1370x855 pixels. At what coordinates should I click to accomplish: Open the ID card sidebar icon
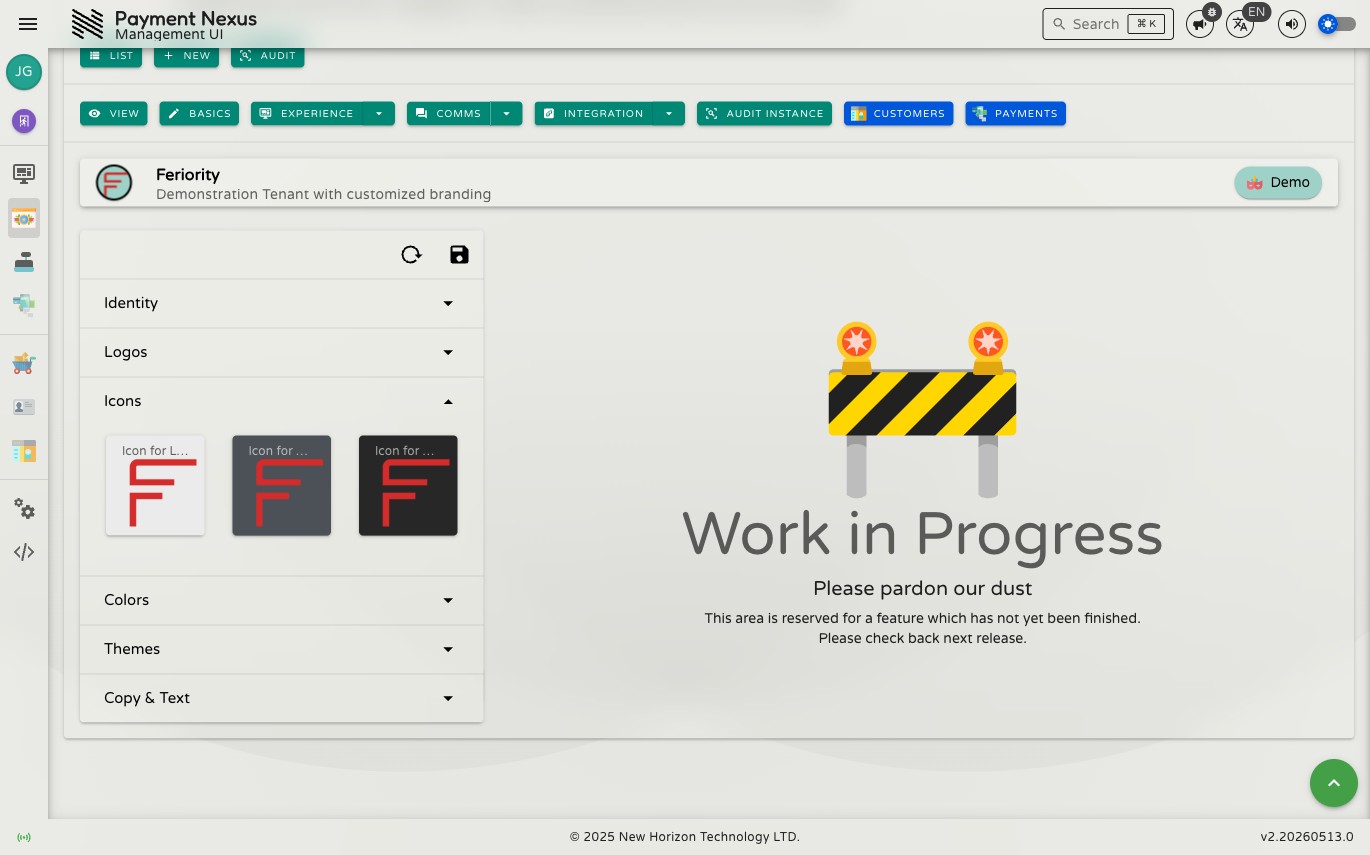[x=24, y=407]
